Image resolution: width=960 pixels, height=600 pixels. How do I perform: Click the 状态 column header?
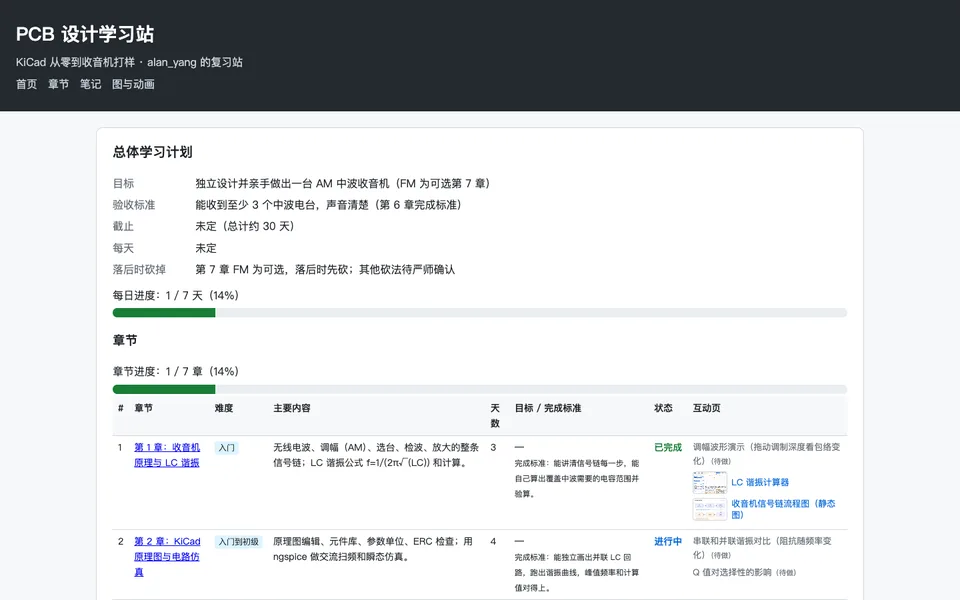click(663, 408)
